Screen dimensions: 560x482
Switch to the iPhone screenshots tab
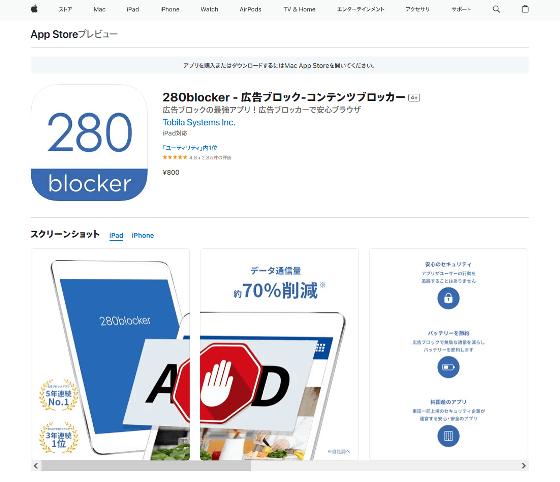tap(142, 236)
